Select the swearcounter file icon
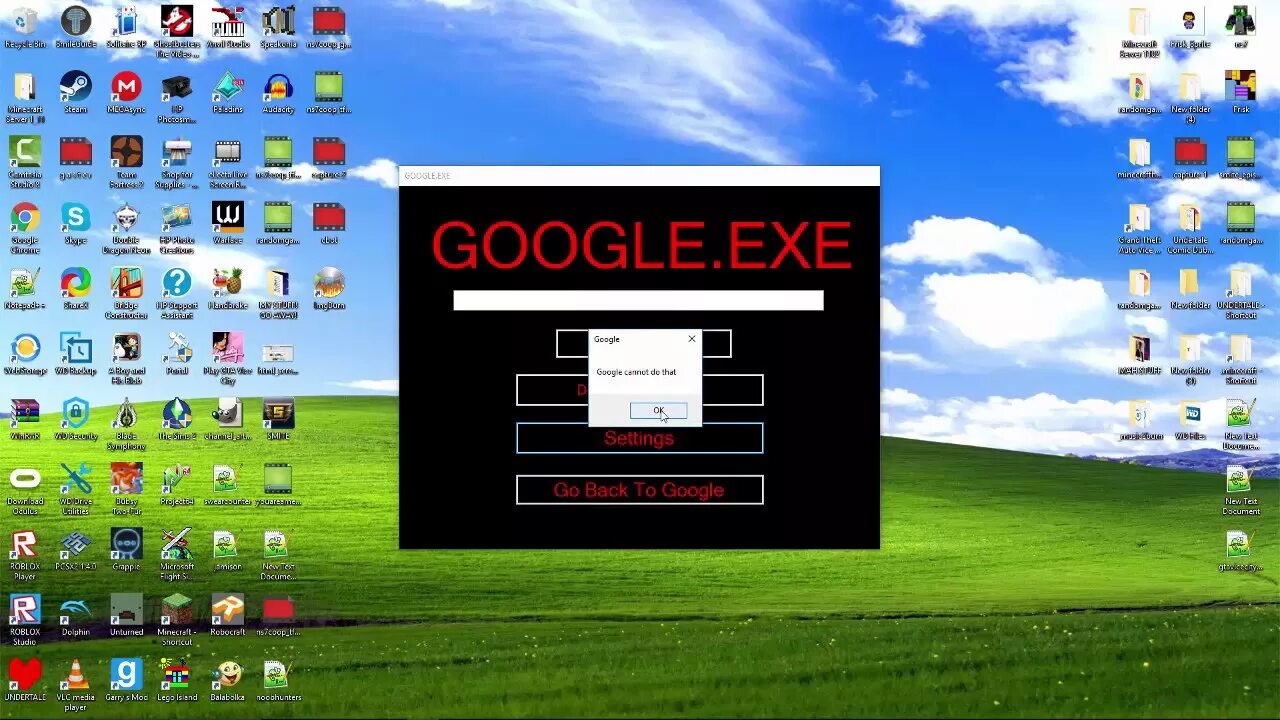 pyautogui.click(x=228, y=485)
